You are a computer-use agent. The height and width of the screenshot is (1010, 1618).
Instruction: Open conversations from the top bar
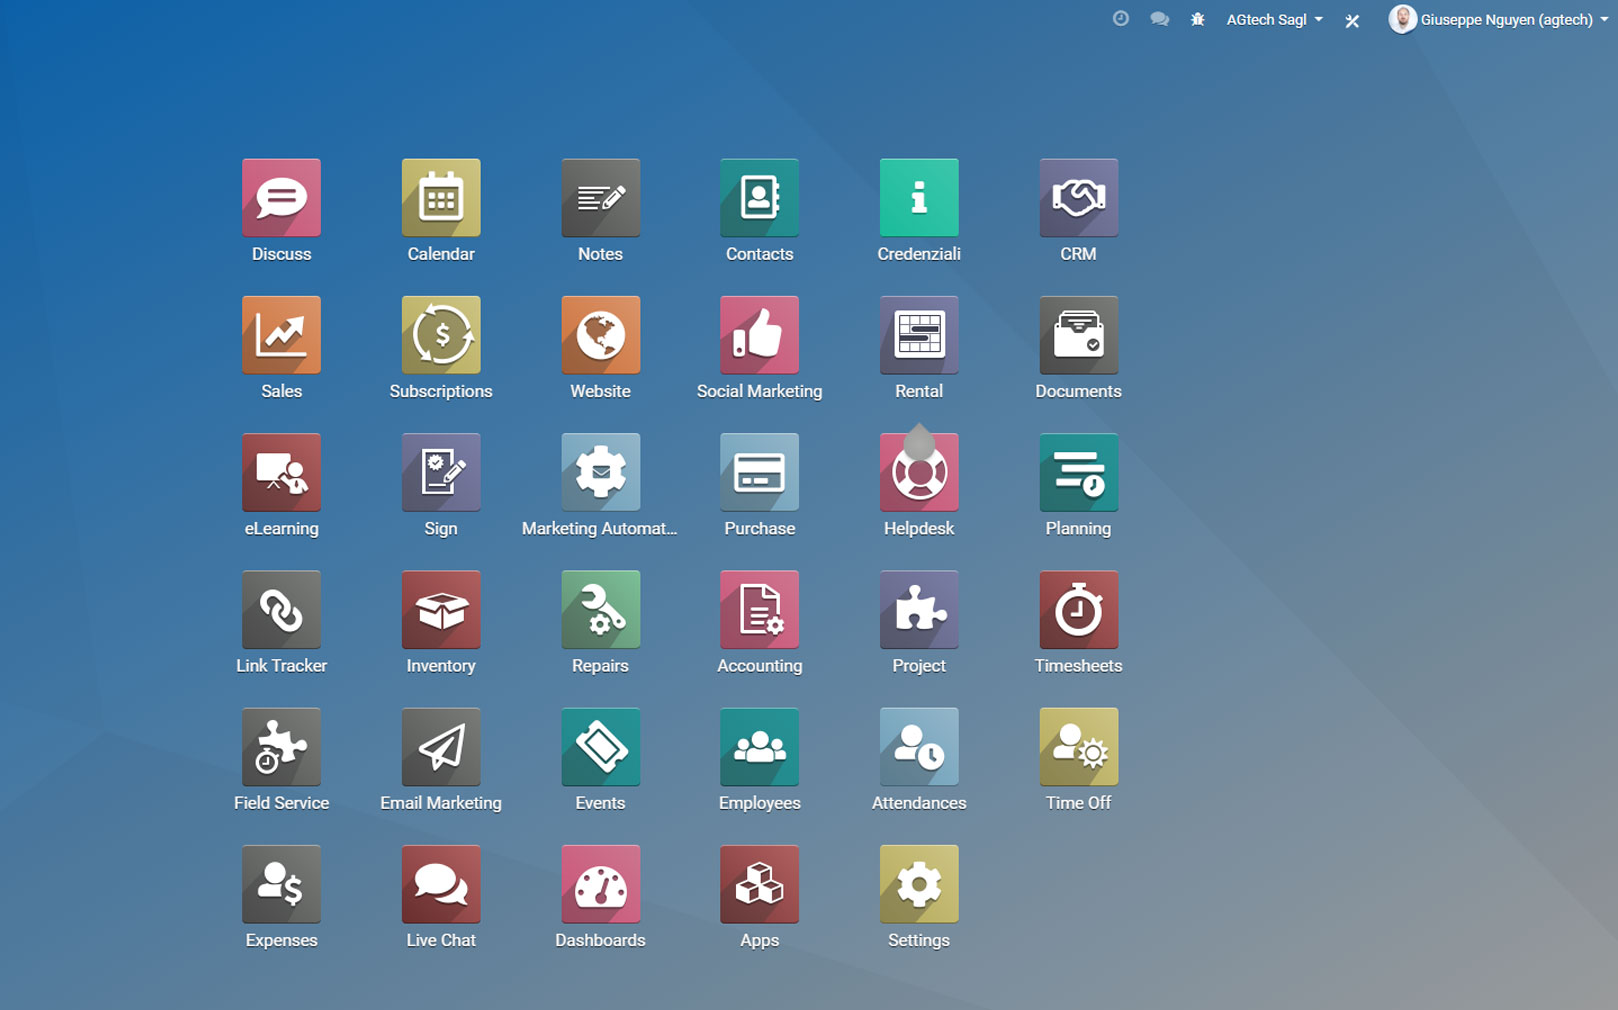click(x=1160, y=19)
